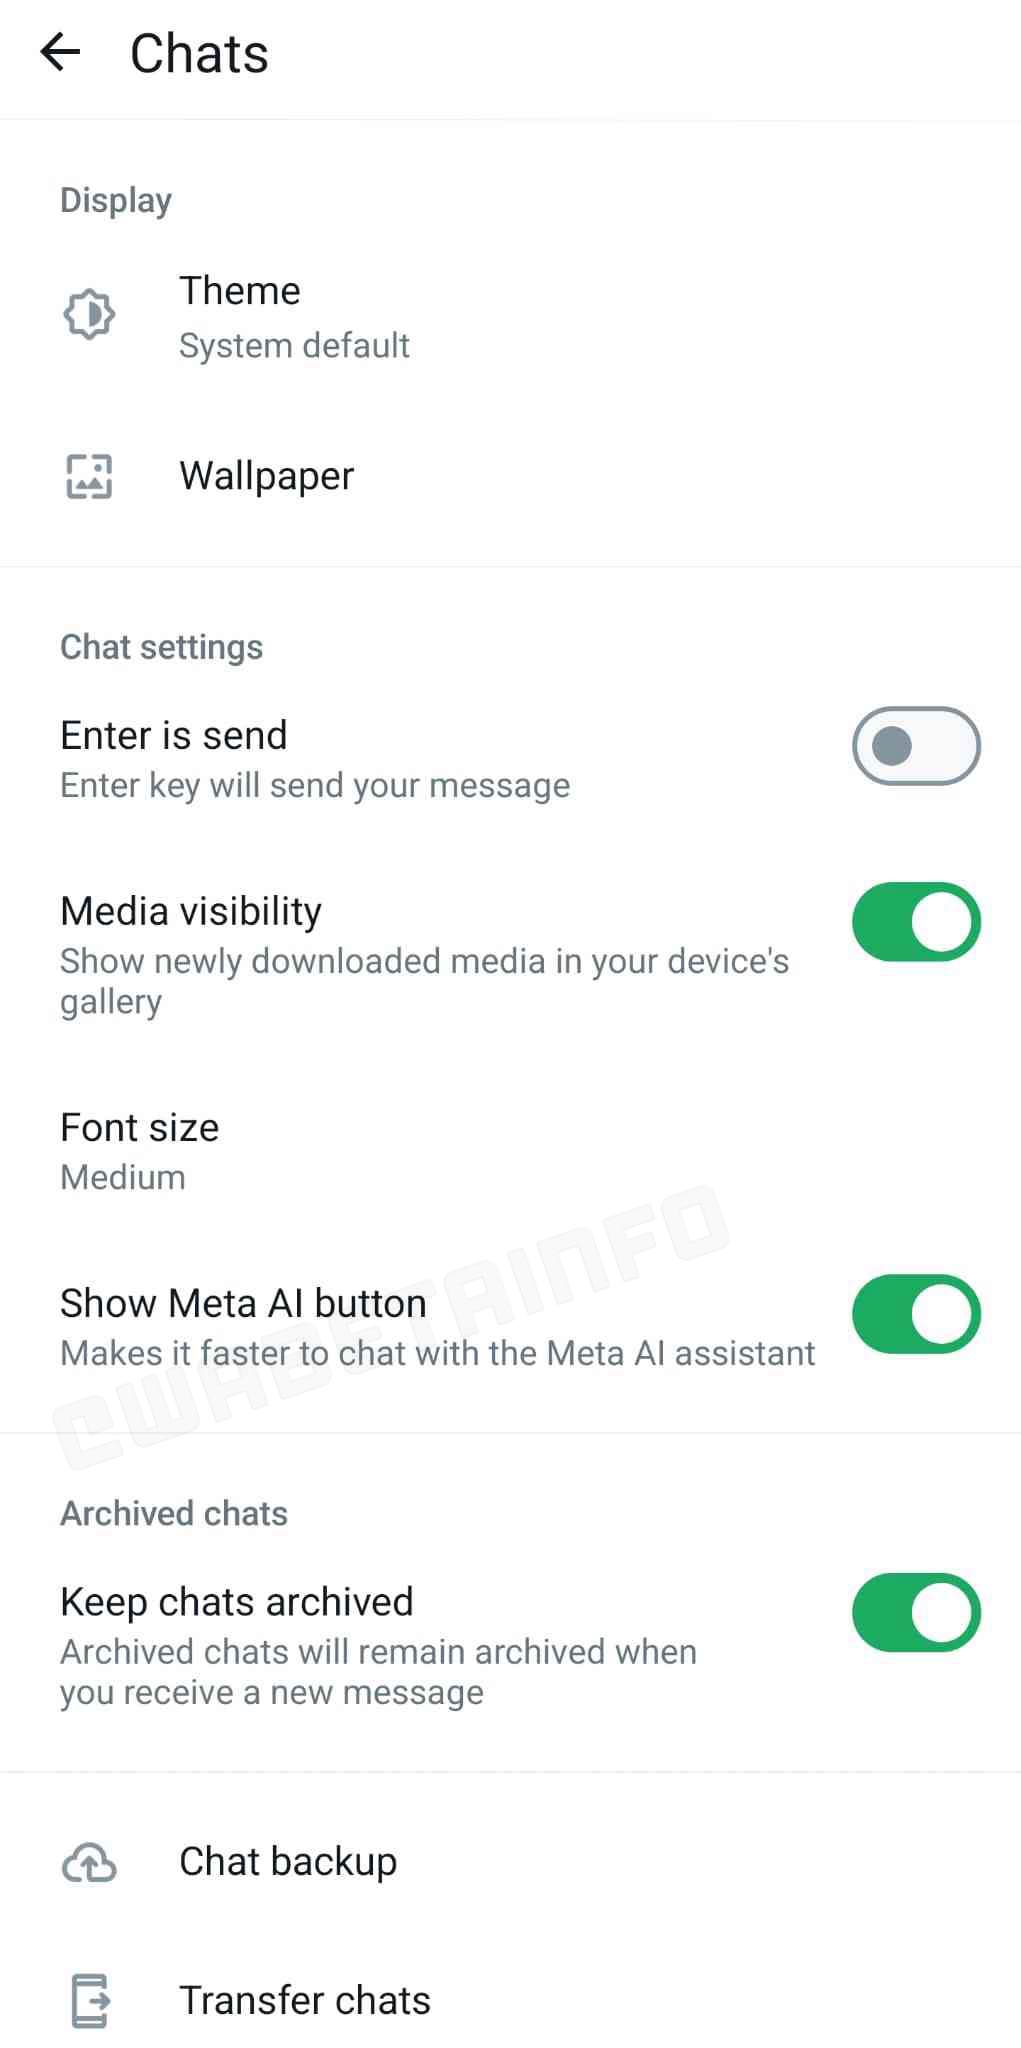Click the Transfer chats phone icon

[90, 2001]
